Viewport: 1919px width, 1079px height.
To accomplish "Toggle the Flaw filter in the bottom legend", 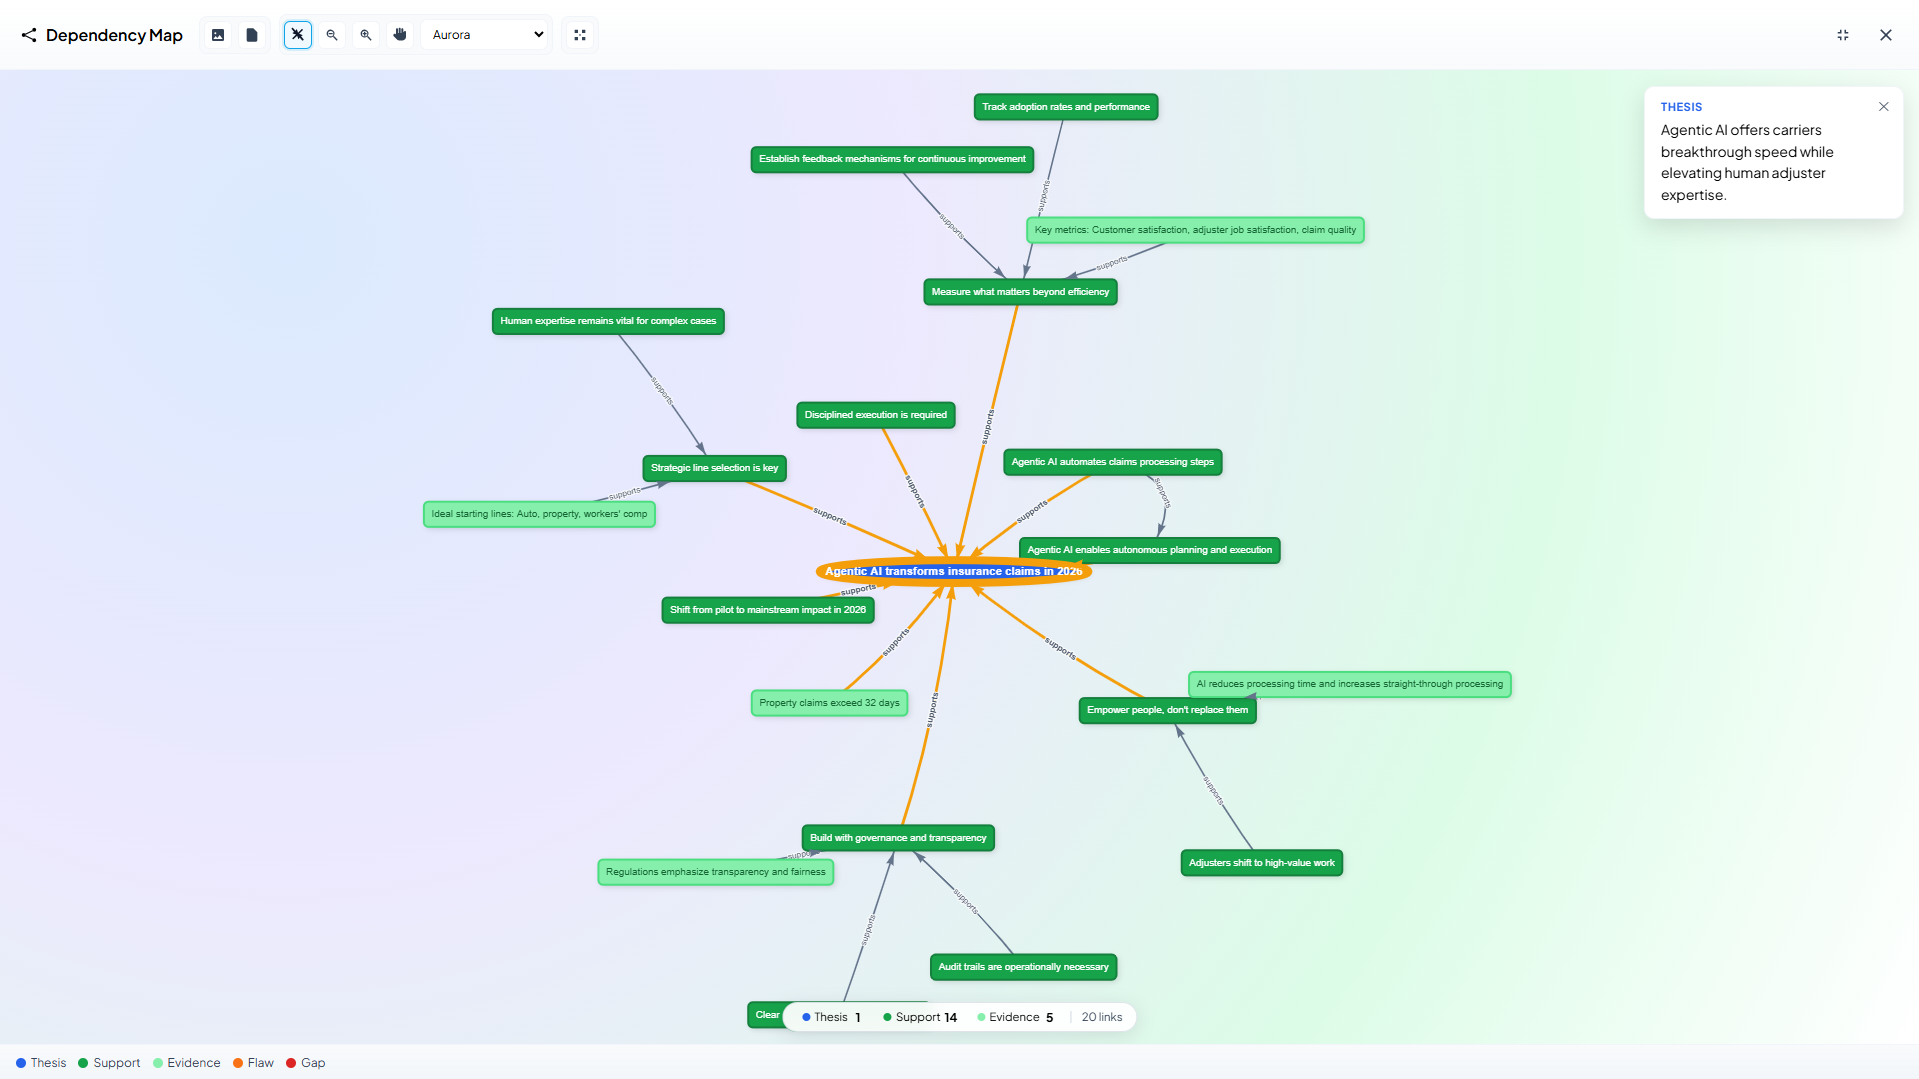I will click(x=252, y=1063).
